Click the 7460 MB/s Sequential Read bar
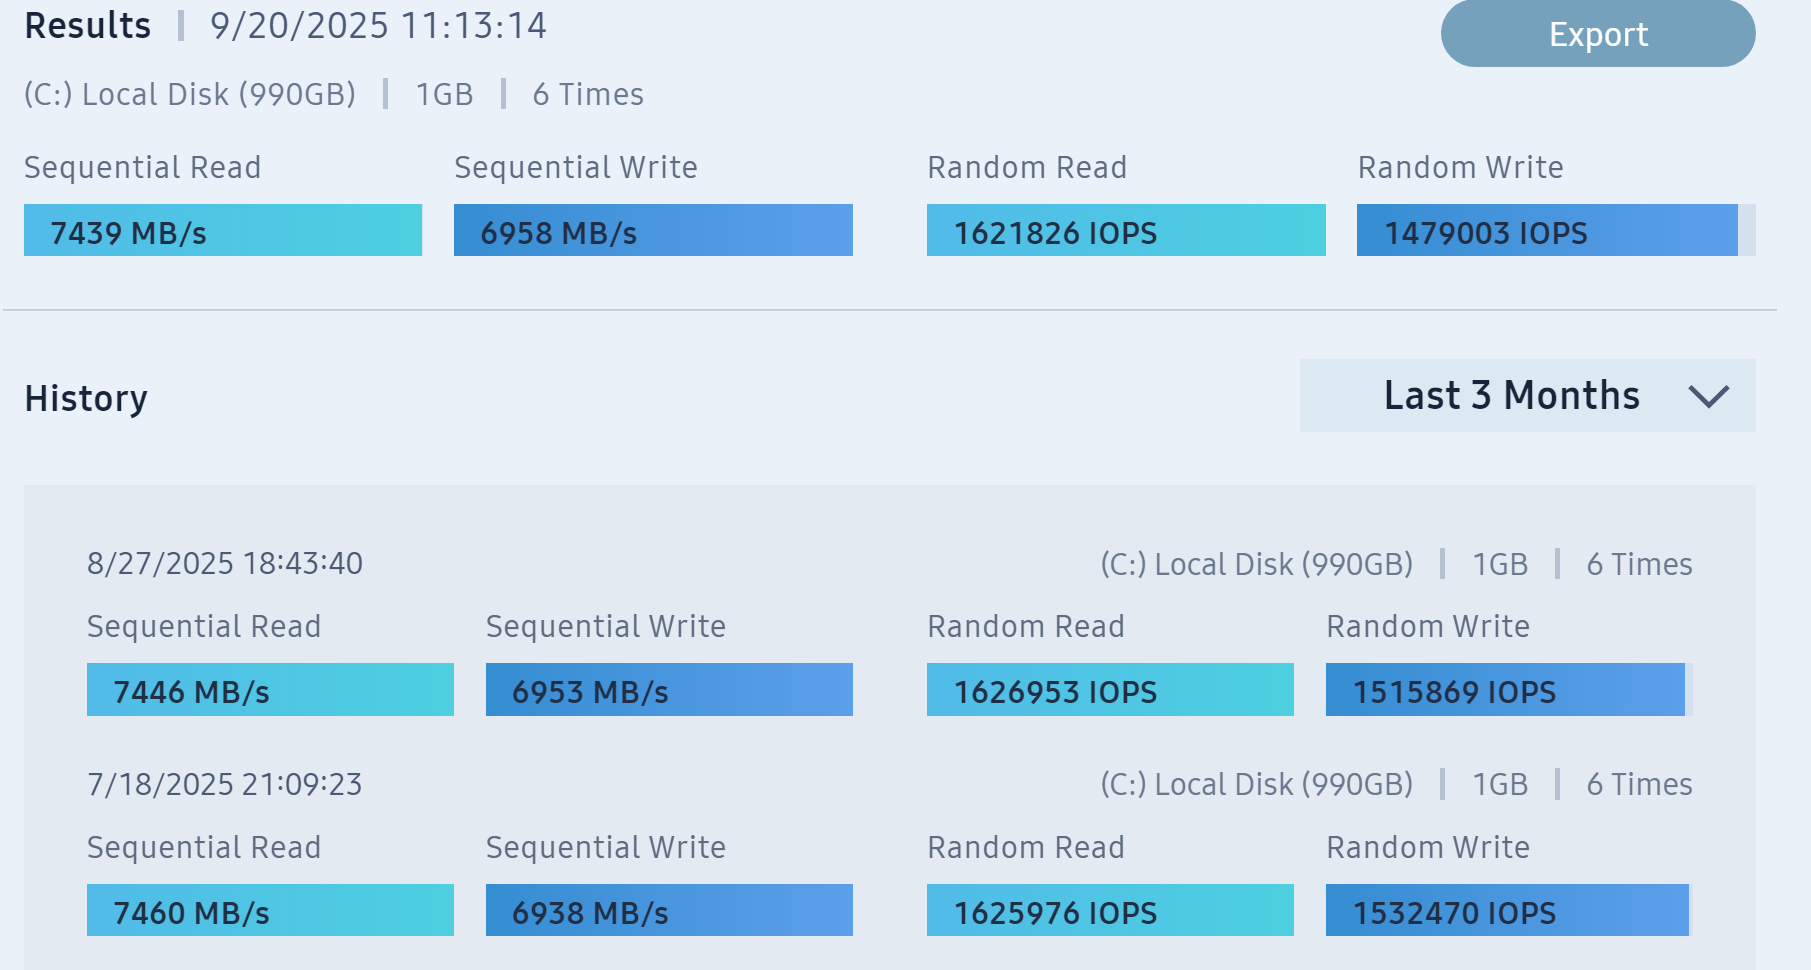 point(270,911)
